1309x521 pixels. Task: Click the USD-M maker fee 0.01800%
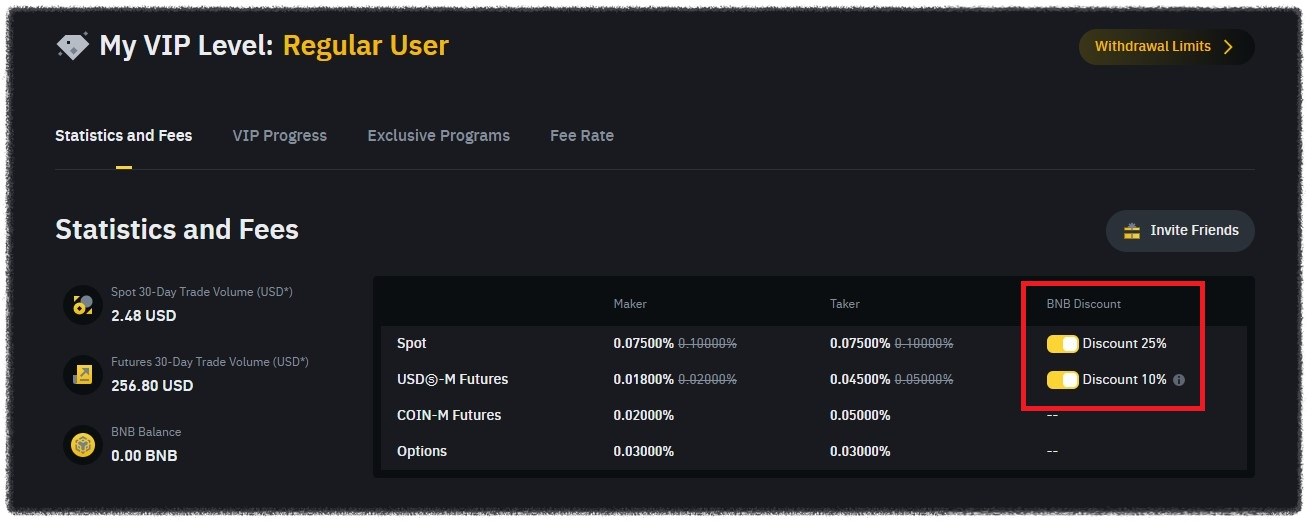click(644, 380)
